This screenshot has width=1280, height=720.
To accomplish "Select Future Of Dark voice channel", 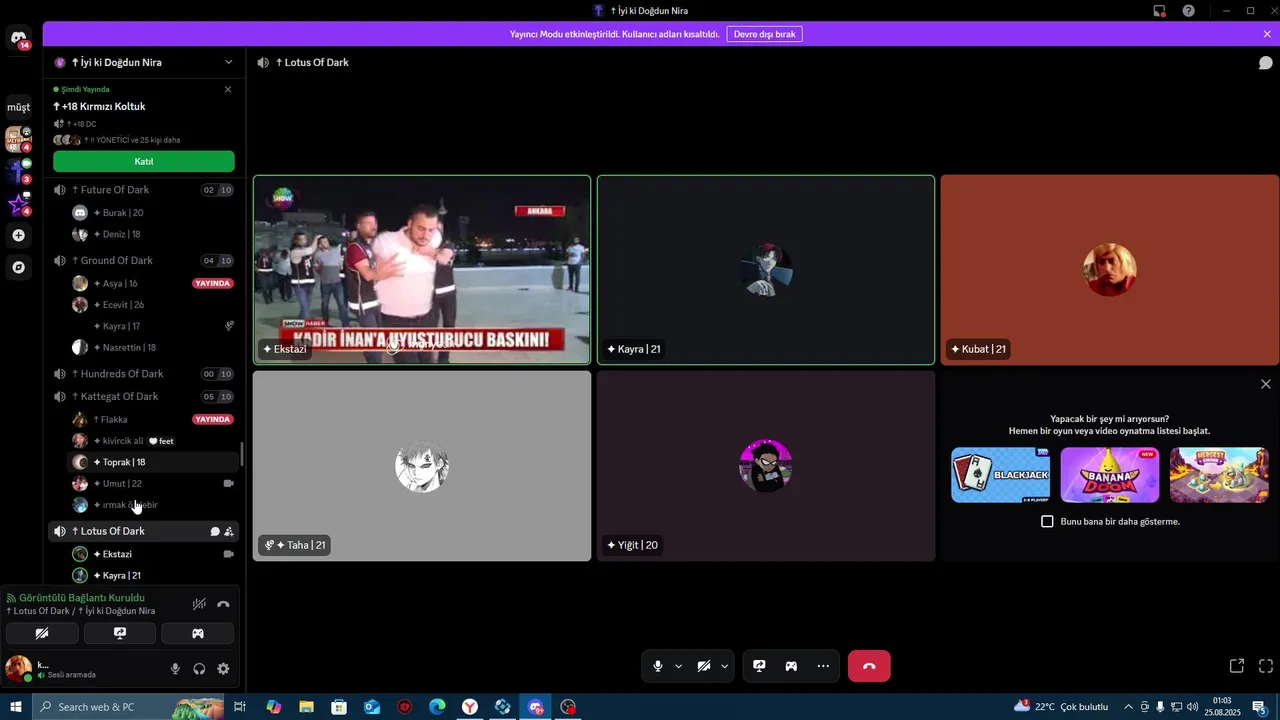I will point(144,190).
